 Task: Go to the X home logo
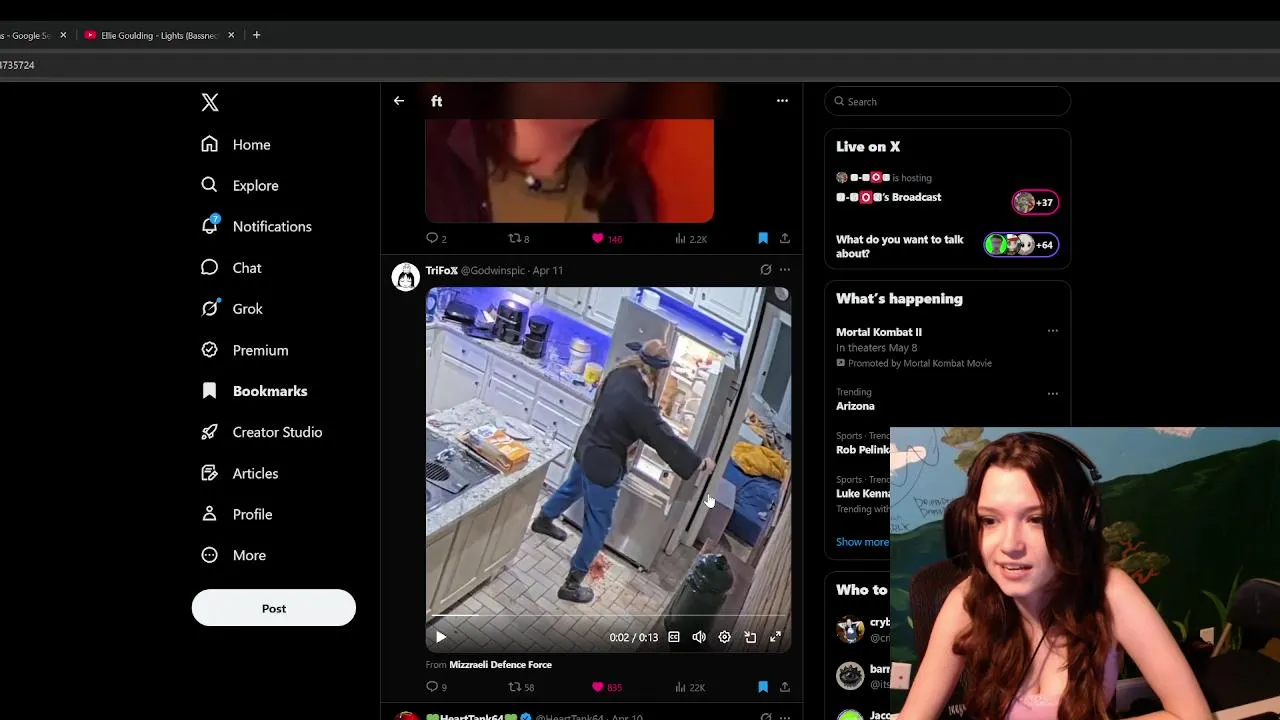210,102
